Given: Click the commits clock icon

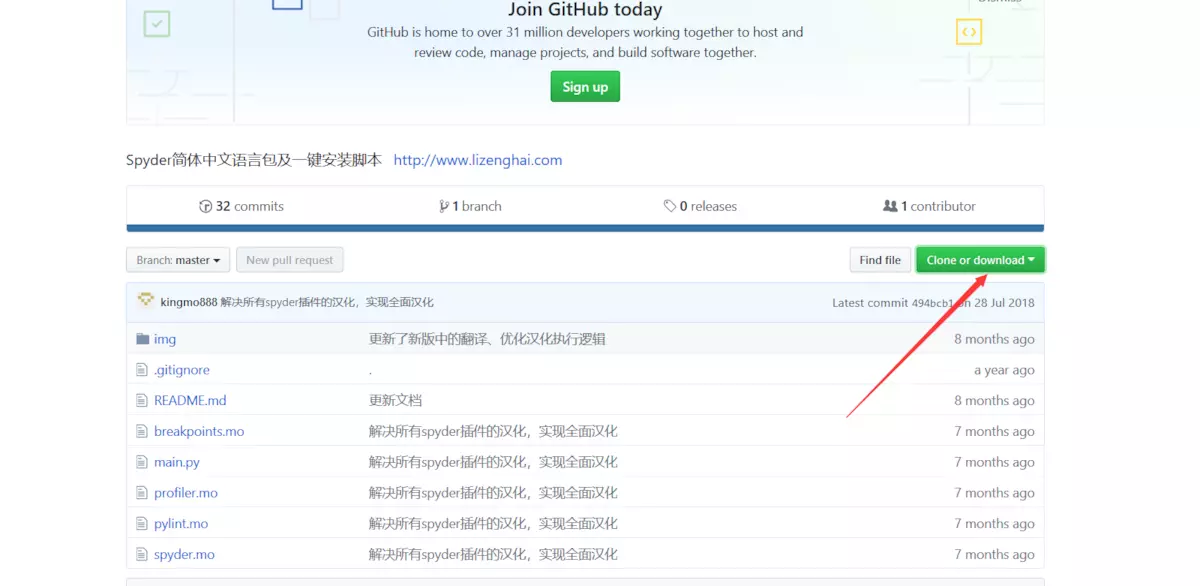Looking at the screenshot, I should [x=206, y=206].
